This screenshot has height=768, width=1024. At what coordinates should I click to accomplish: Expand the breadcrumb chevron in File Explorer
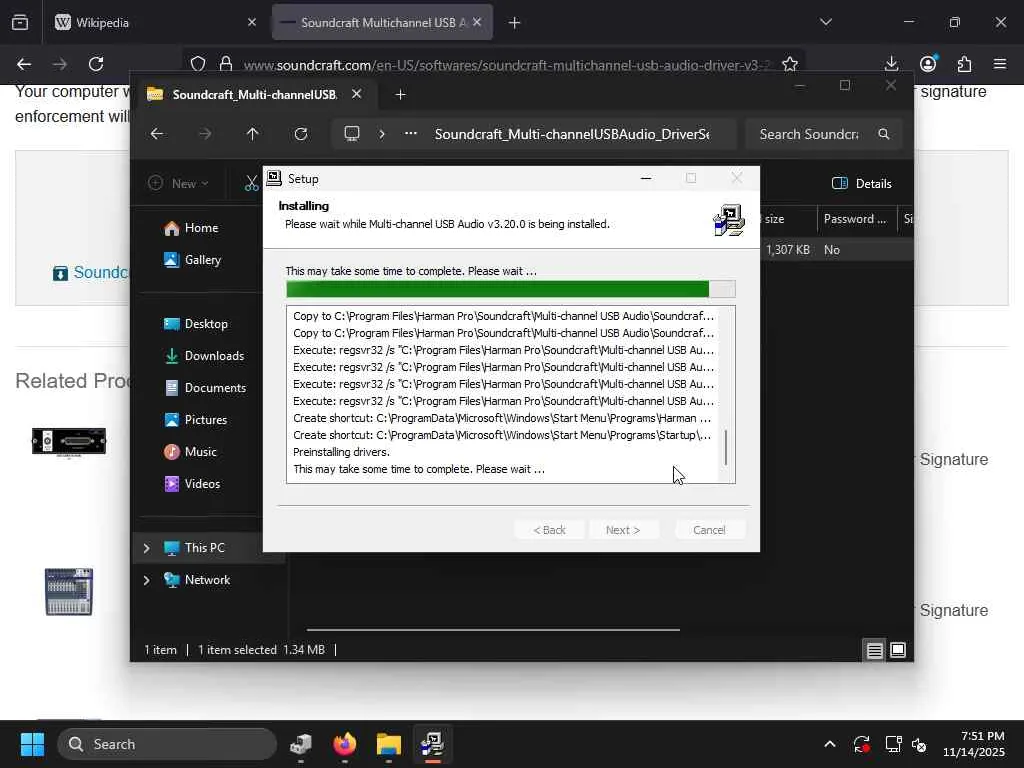tap(382, 134)
